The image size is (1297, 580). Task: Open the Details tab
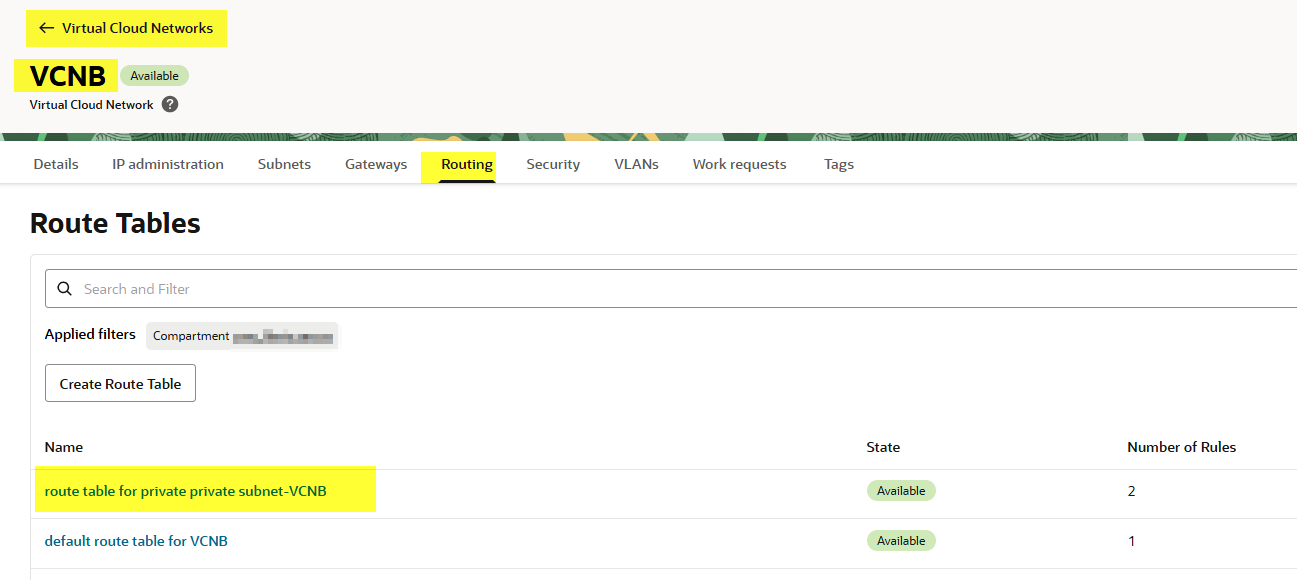click(x=56, y=164)
